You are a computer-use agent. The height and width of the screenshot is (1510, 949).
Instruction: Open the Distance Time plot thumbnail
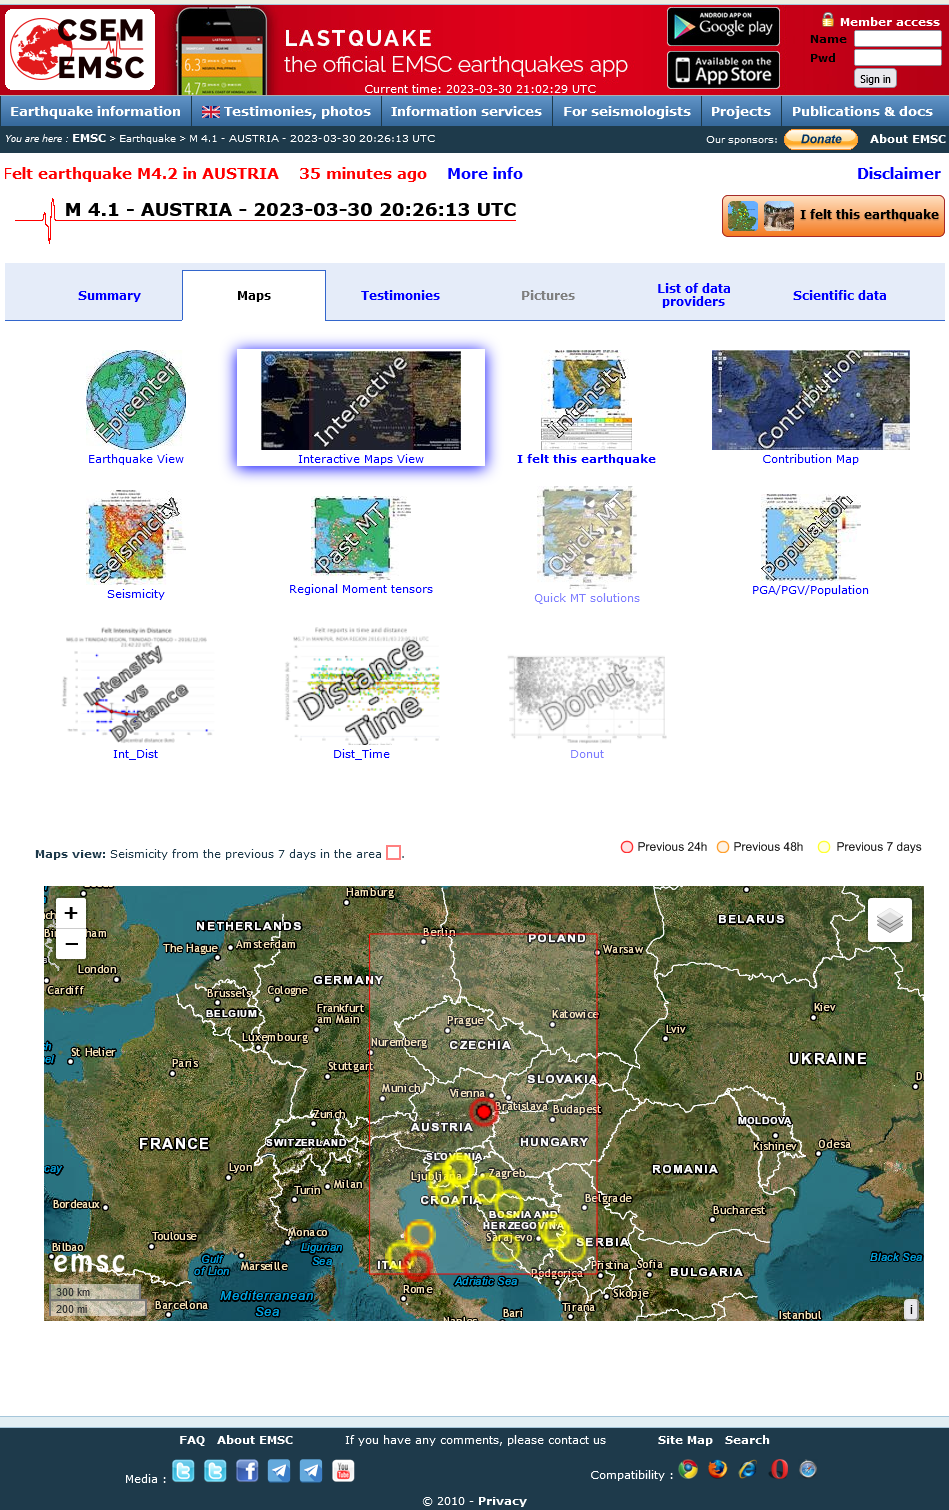[362, 687]
